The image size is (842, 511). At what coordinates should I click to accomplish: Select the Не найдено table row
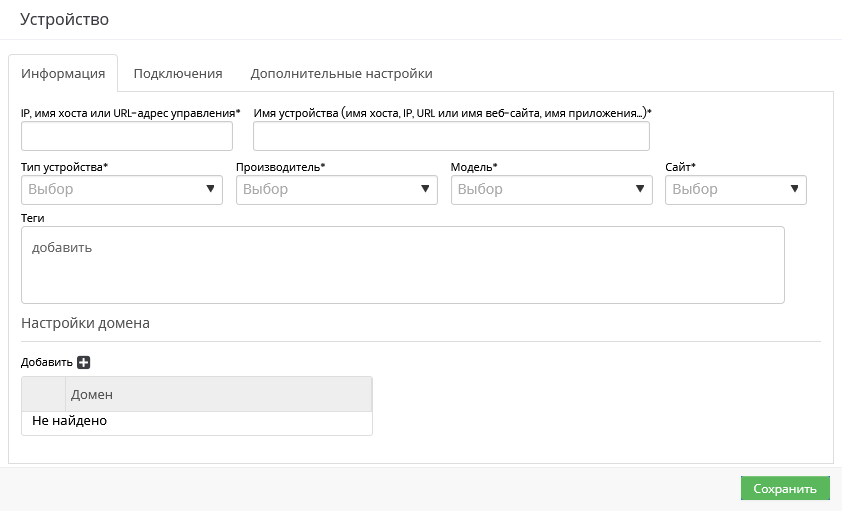click(197, 421)
